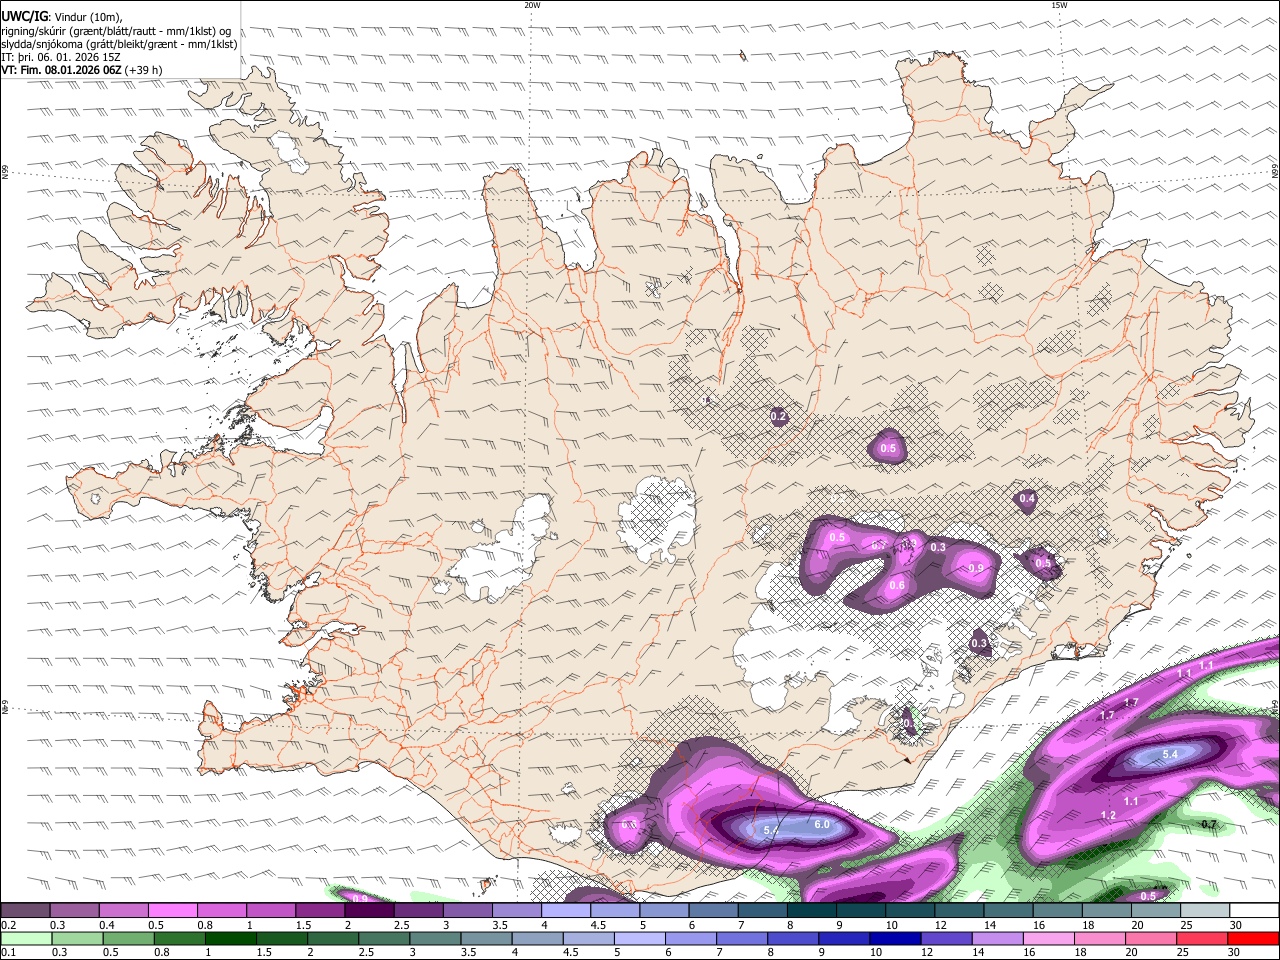This screenshot has width=1280, height=960.
Task: Click the 0.2 value label on the map
Action: (779, 417)
